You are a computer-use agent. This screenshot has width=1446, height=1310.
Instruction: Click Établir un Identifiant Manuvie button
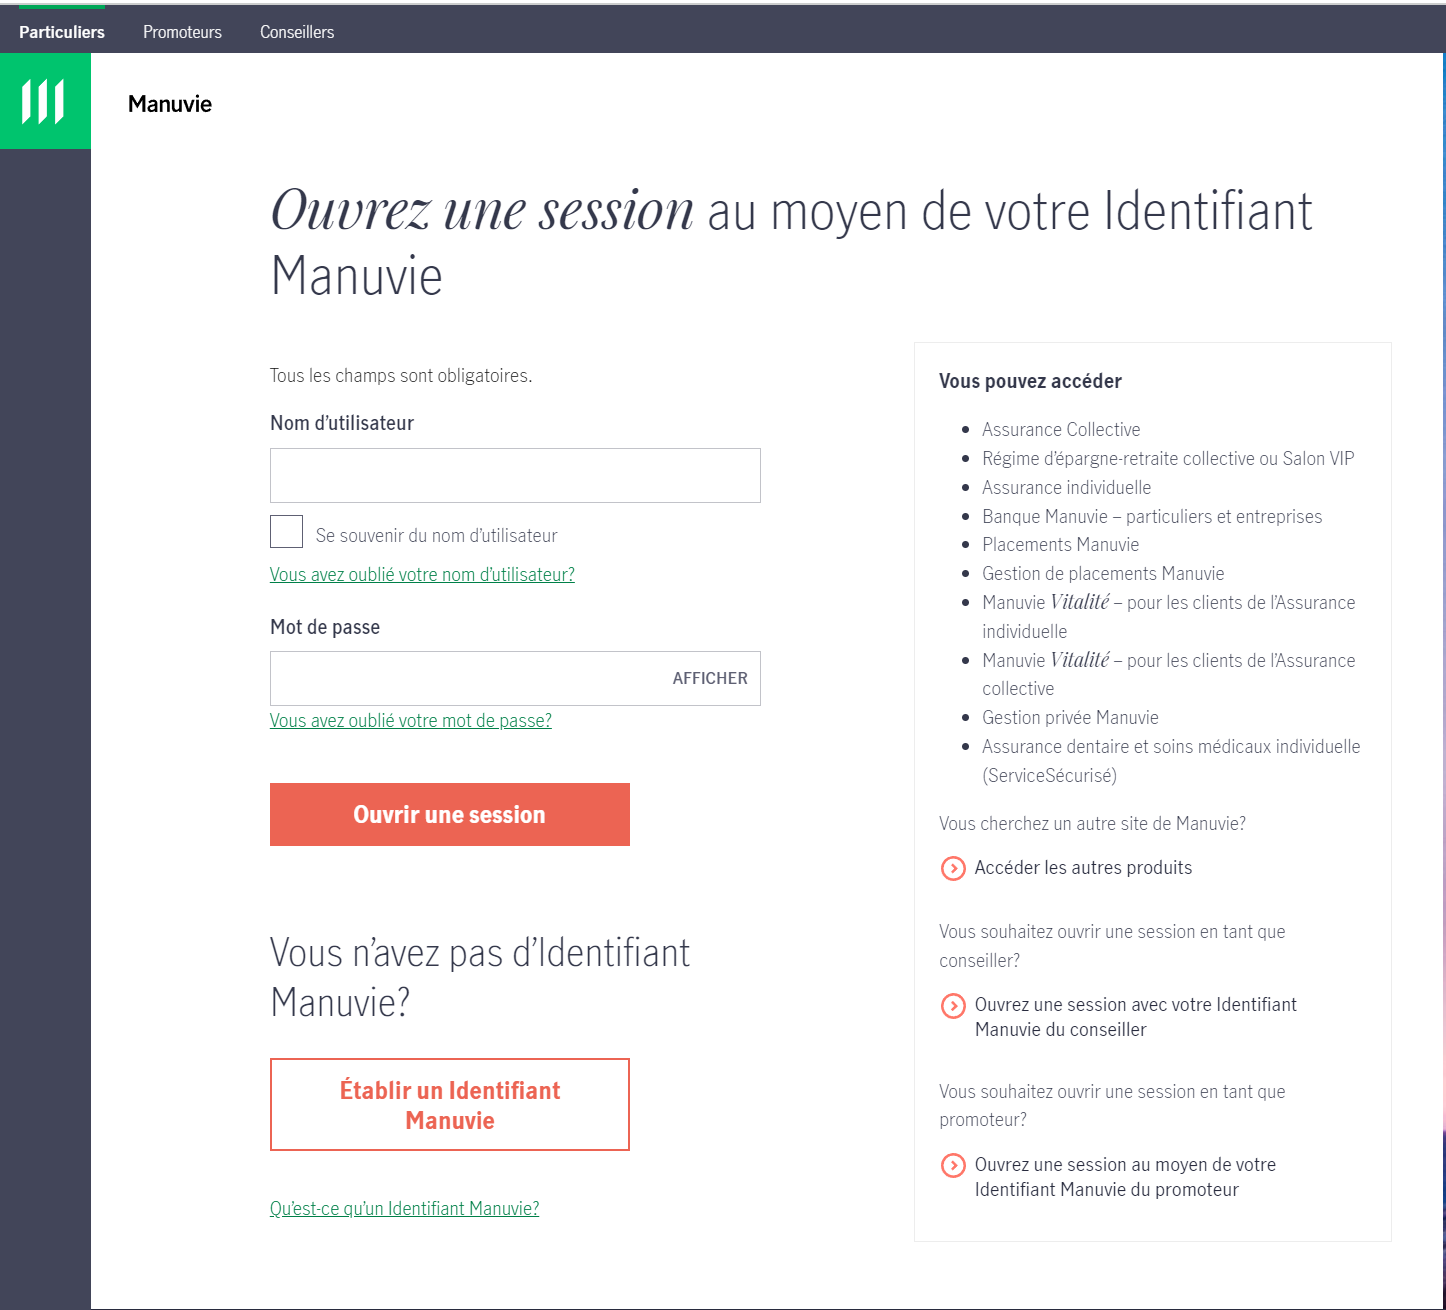[x=450, y=1105]
